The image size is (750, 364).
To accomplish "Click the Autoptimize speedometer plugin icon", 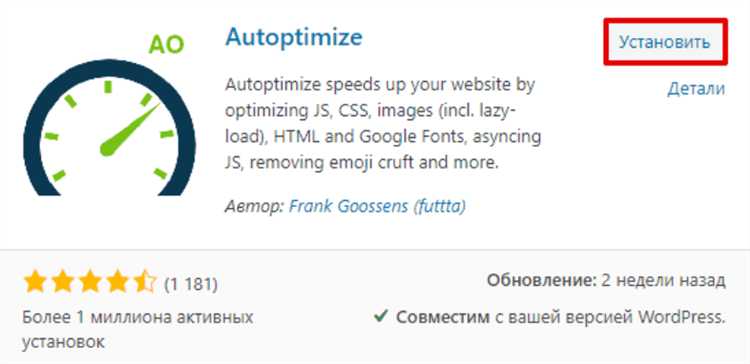I will pos(110,115).
